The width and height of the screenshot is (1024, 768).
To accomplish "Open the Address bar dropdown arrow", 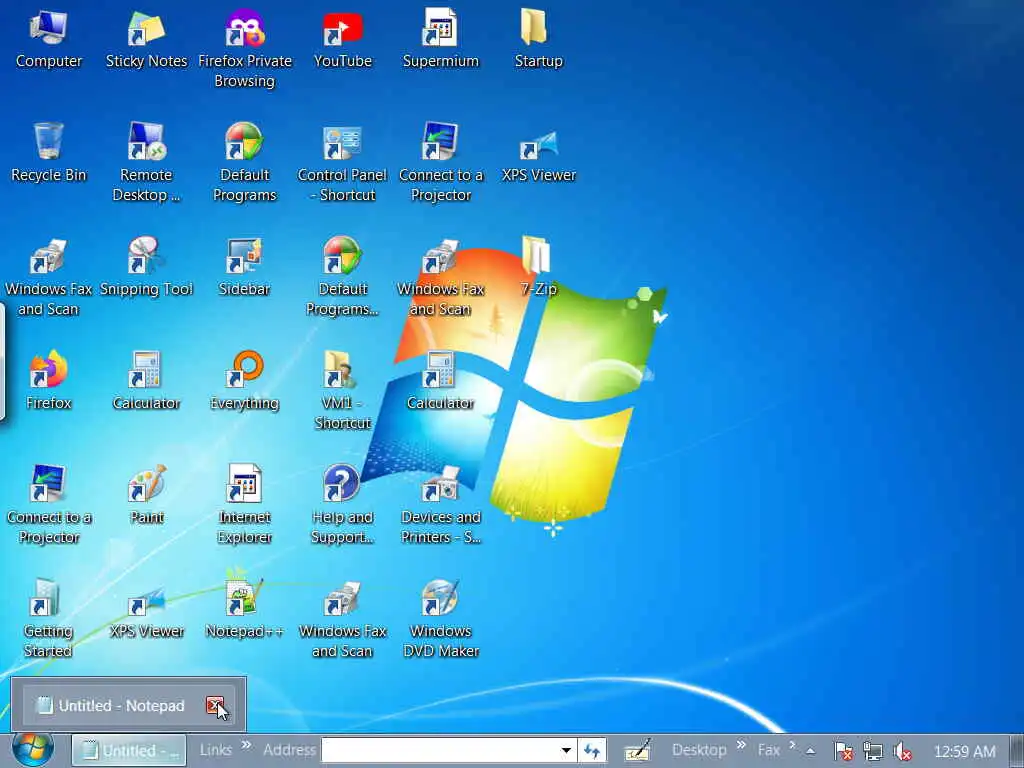I will [566, 751].
